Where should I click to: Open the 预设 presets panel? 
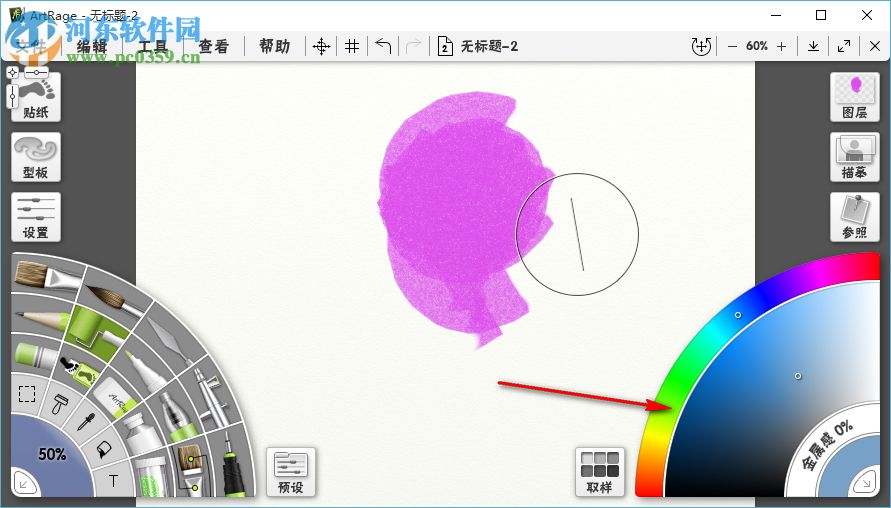tap(291, 472)
